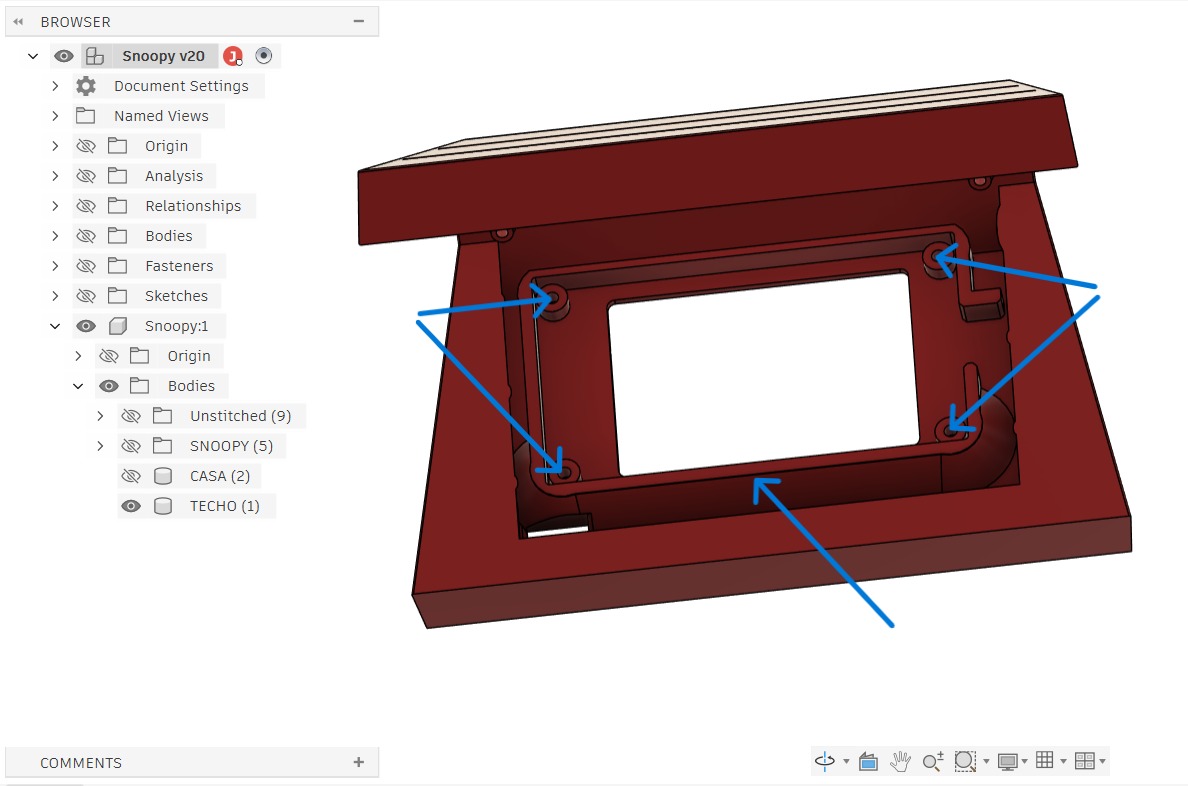Expand the Fasteners folder

[x=55, y=266]
